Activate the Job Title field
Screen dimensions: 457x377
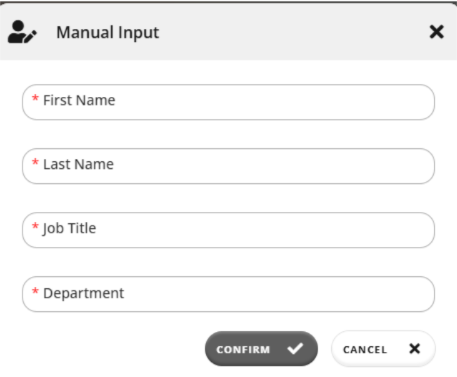click(x=228, y=230)
